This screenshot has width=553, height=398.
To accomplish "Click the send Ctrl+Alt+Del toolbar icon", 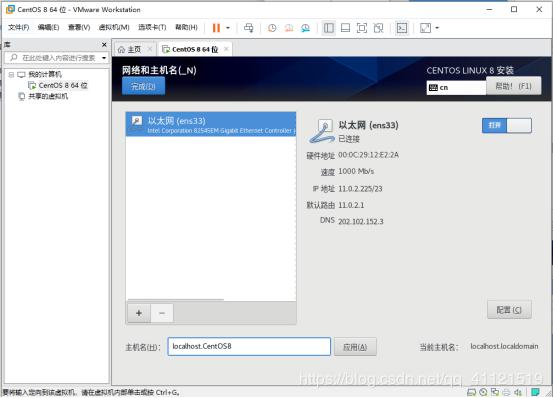I will (x=249, y=28).
